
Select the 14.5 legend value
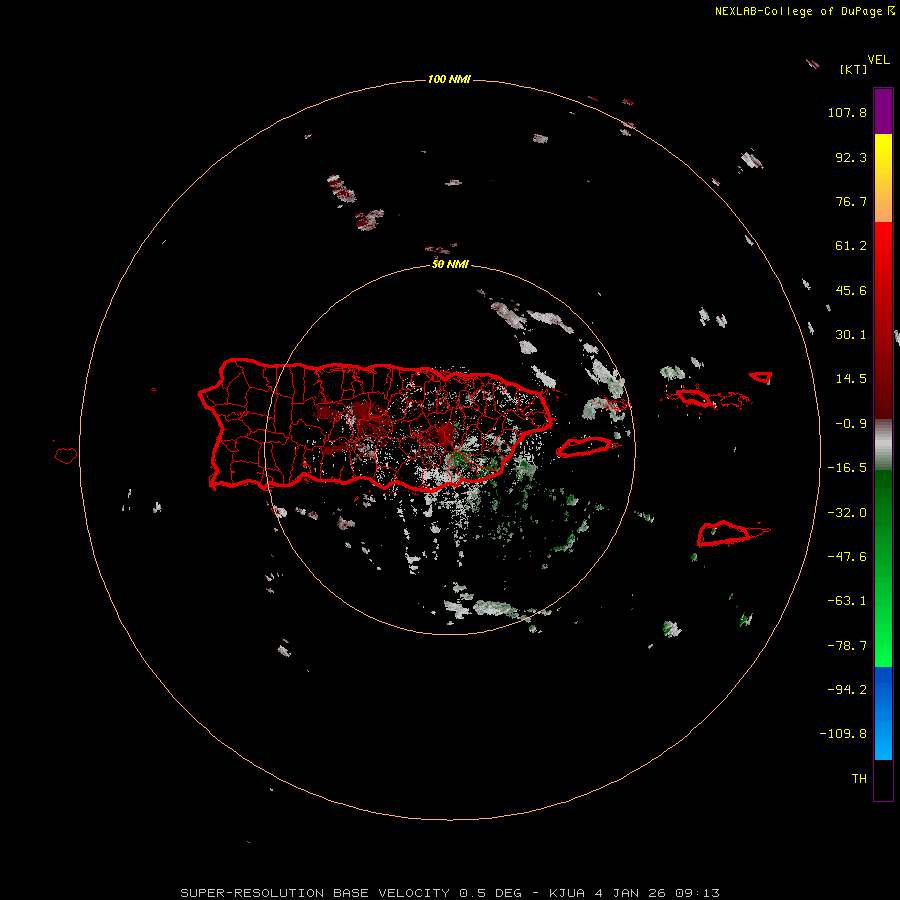(x=851, y=379)
